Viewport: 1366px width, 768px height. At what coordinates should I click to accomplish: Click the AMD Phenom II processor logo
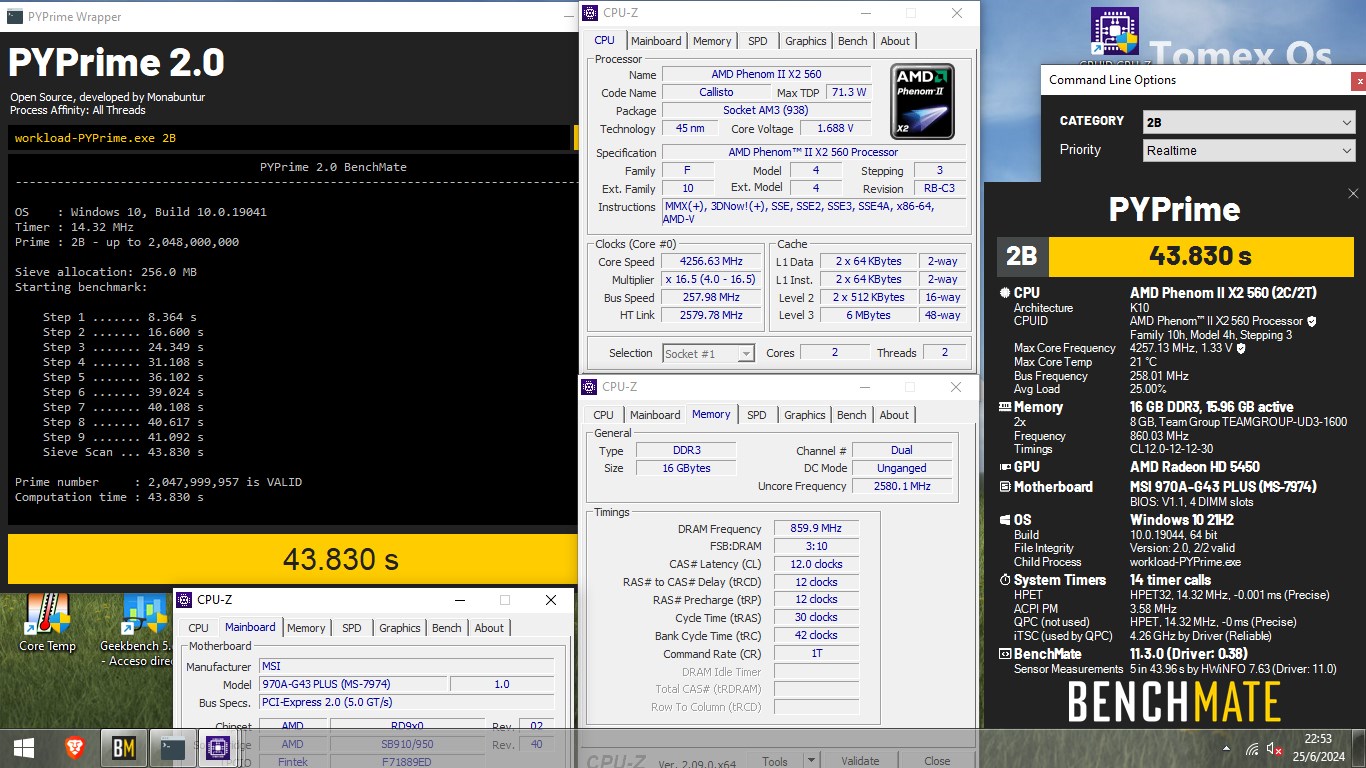point(922,102)
